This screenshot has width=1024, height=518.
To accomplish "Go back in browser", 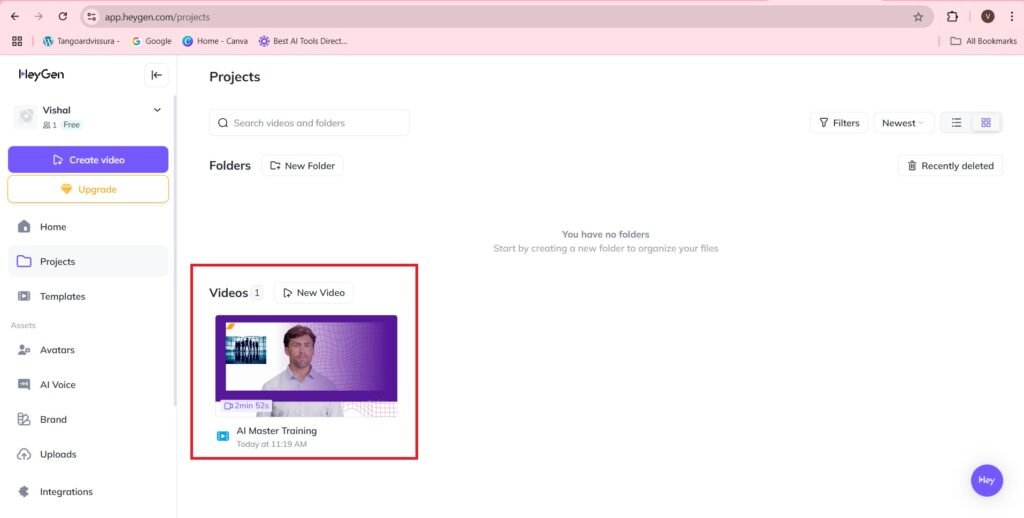I will (15, 16).
